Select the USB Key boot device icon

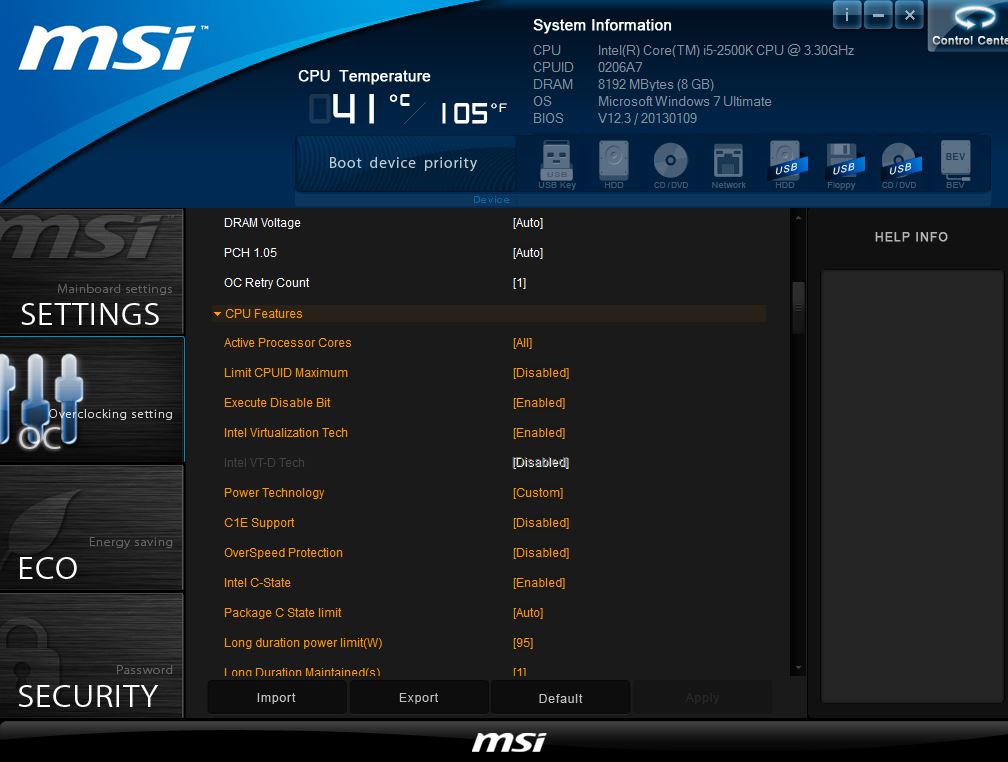point(557,165)
